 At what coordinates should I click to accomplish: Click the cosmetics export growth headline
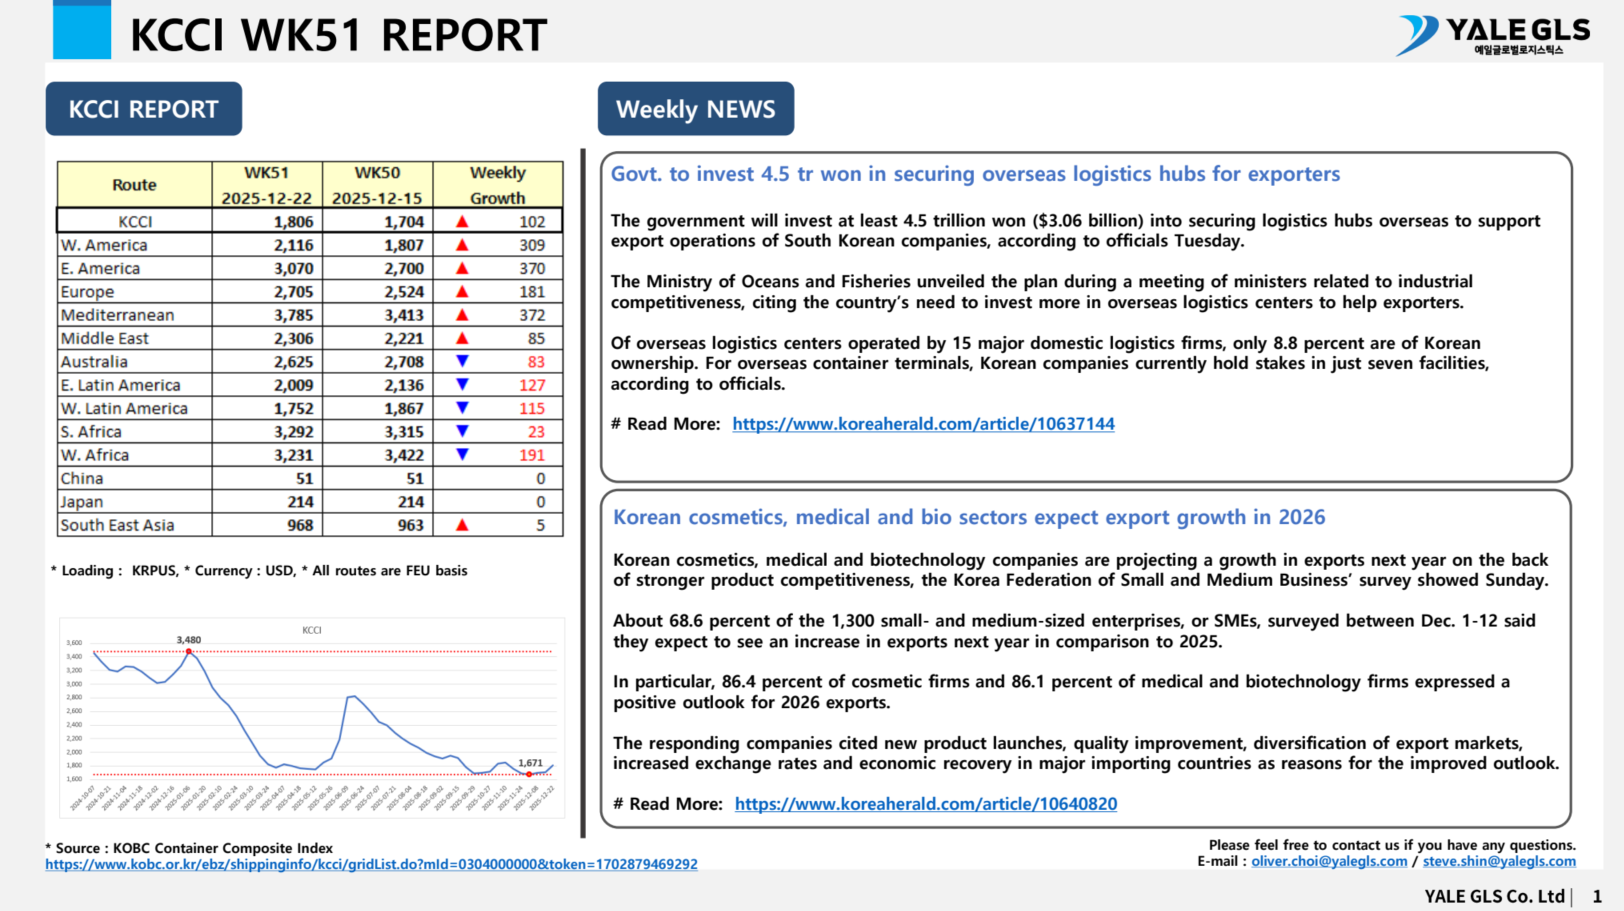pyautogui.click(x=969, y=517)
